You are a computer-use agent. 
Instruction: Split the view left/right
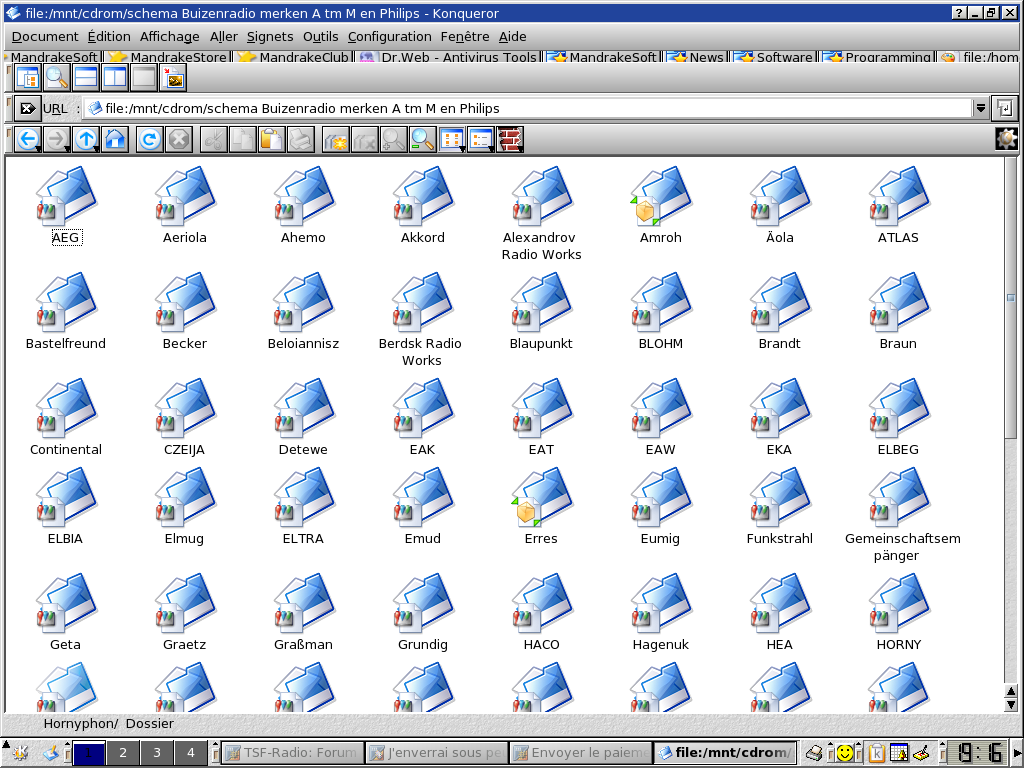115,78
